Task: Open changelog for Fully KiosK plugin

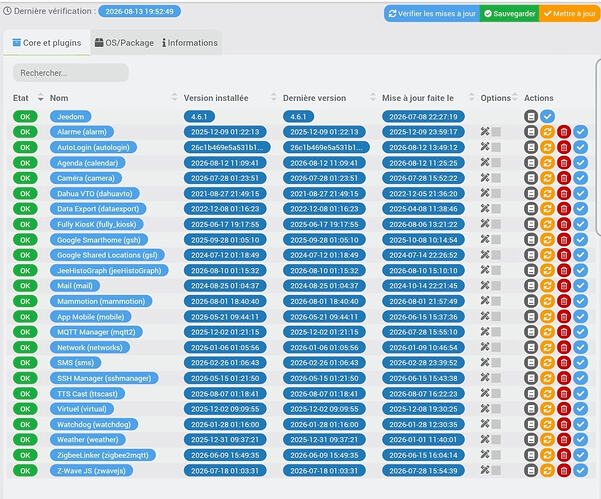Action: (531, 224)
